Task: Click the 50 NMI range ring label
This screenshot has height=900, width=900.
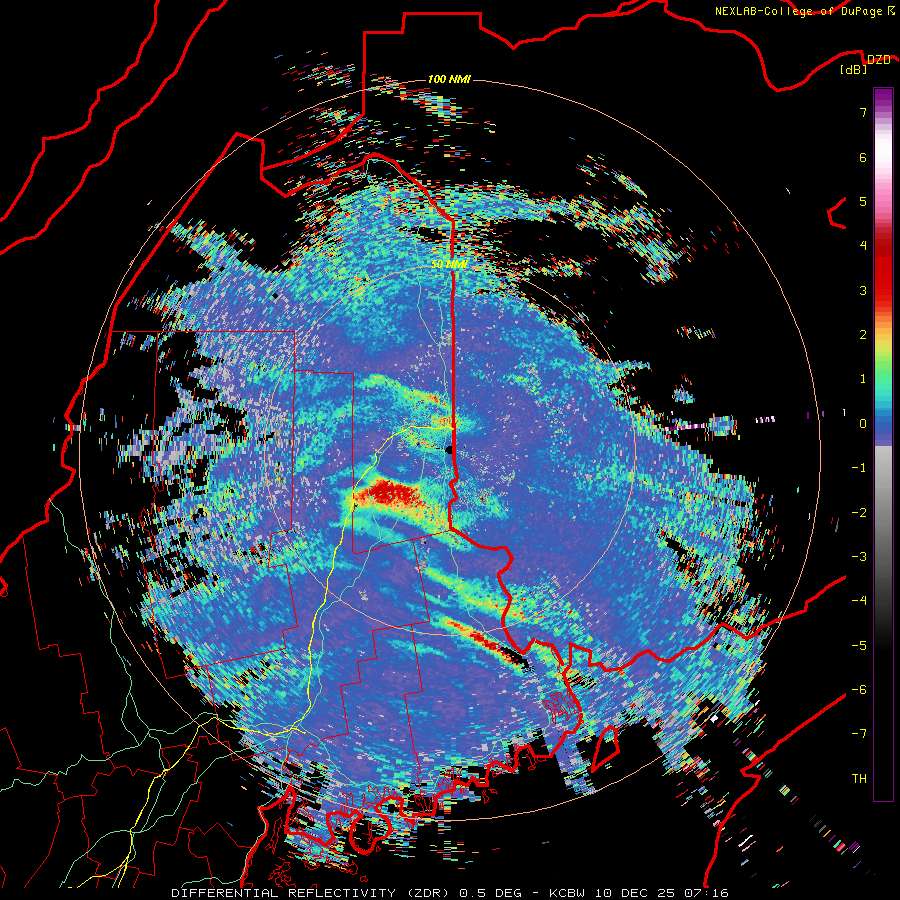Action: [x=449, y=264]
